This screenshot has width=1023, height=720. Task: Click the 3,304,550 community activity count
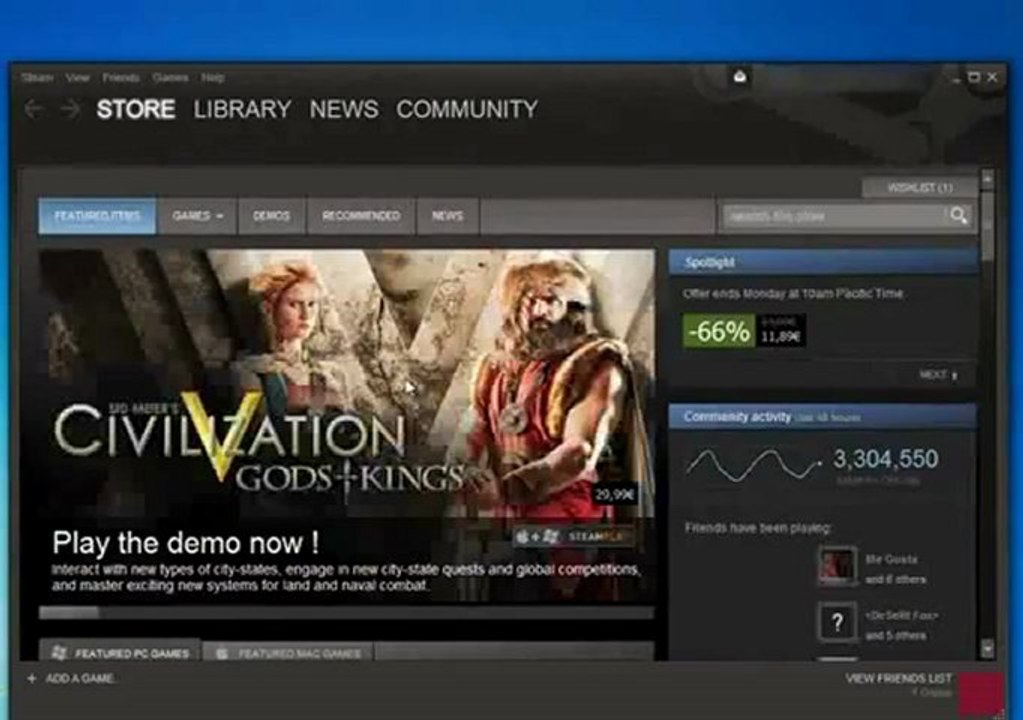[885, 458]
